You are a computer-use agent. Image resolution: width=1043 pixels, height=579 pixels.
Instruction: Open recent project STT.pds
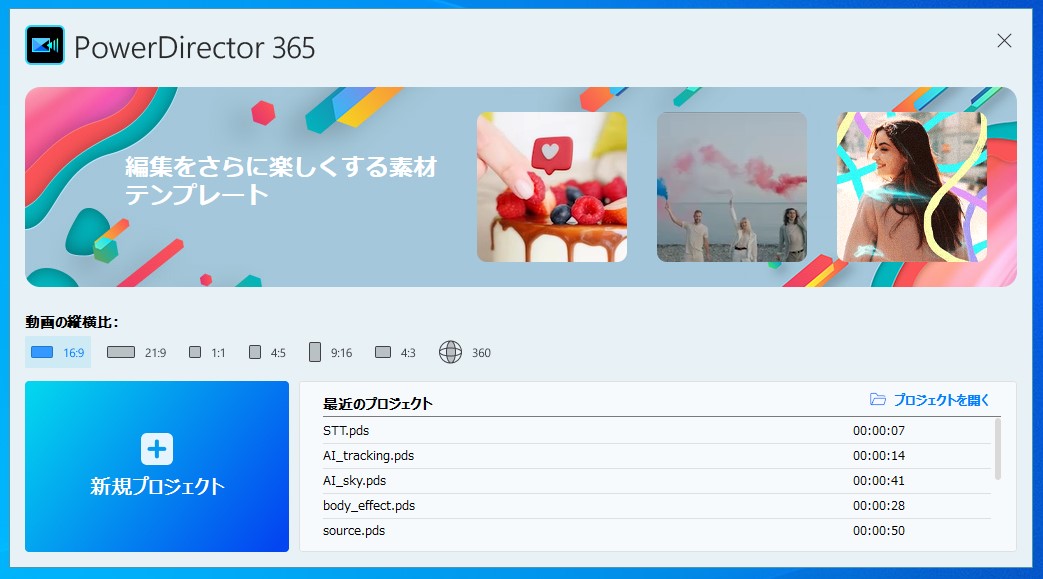(x=657, y=431)
